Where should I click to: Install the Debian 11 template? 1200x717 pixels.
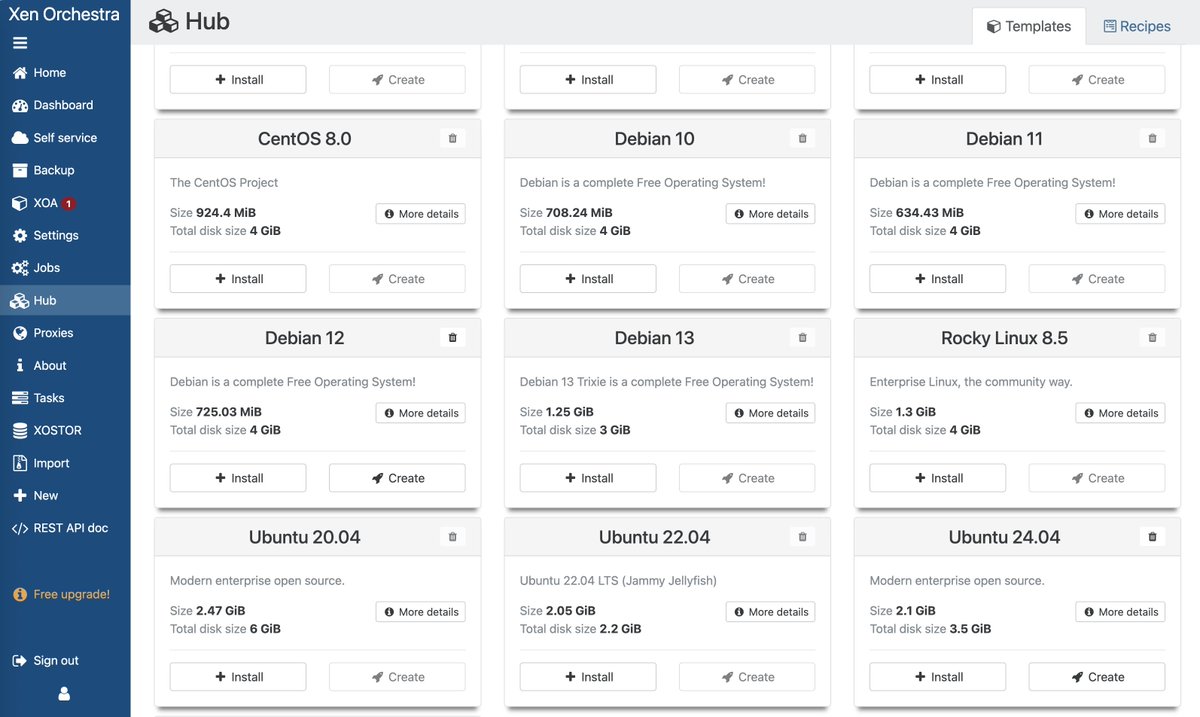click(938, 279)
